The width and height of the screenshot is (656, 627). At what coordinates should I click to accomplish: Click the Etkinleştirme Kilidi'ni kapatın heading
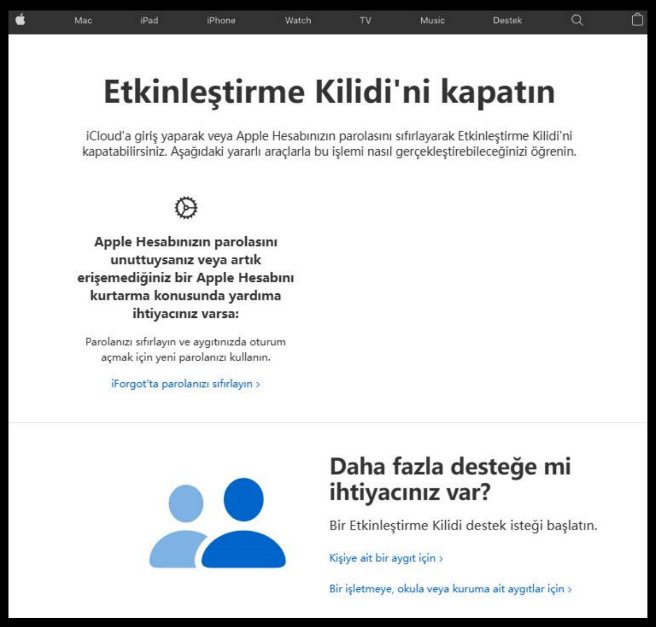pos(329,92)
